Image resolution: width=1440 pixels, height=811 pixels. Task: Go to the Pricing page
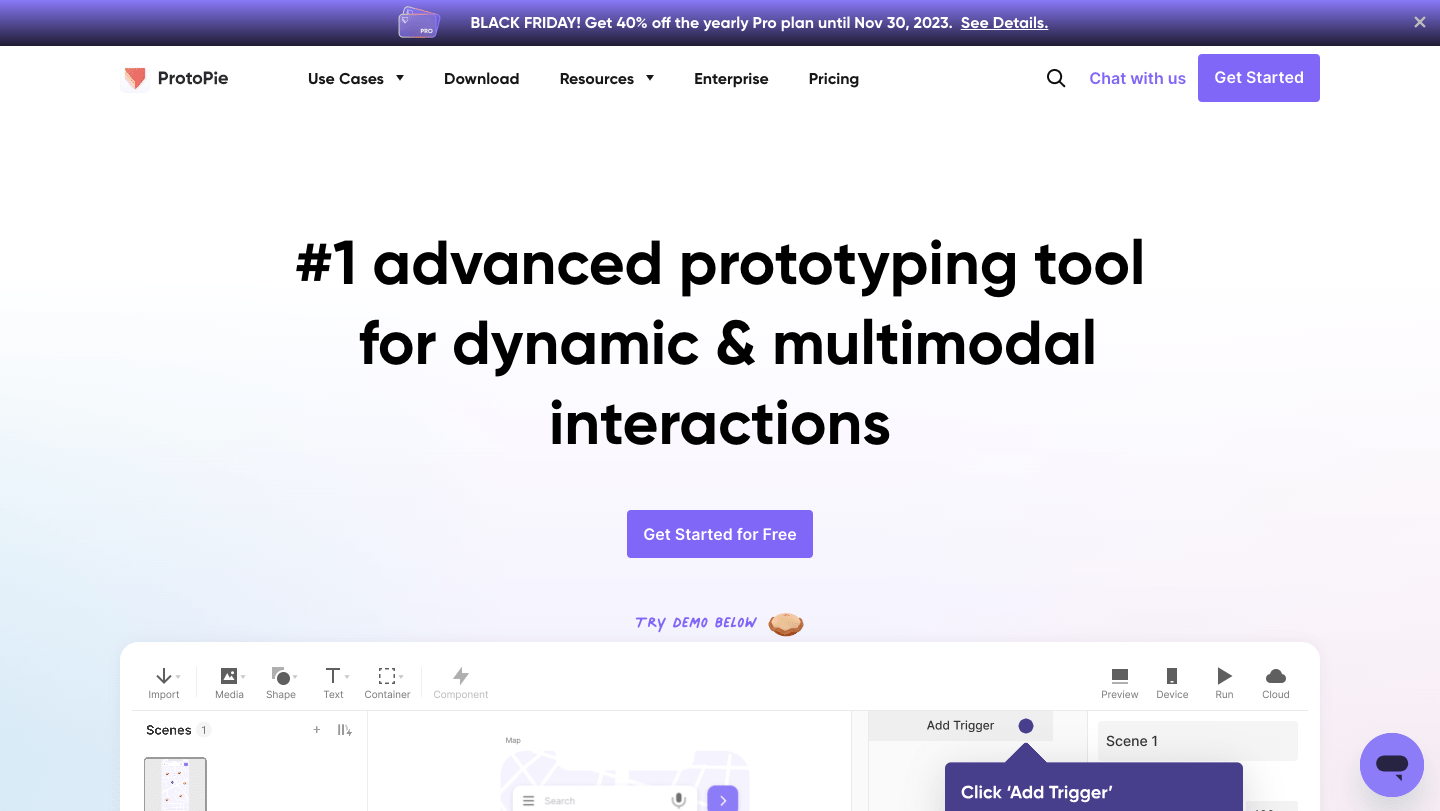[x=833, y=78]
